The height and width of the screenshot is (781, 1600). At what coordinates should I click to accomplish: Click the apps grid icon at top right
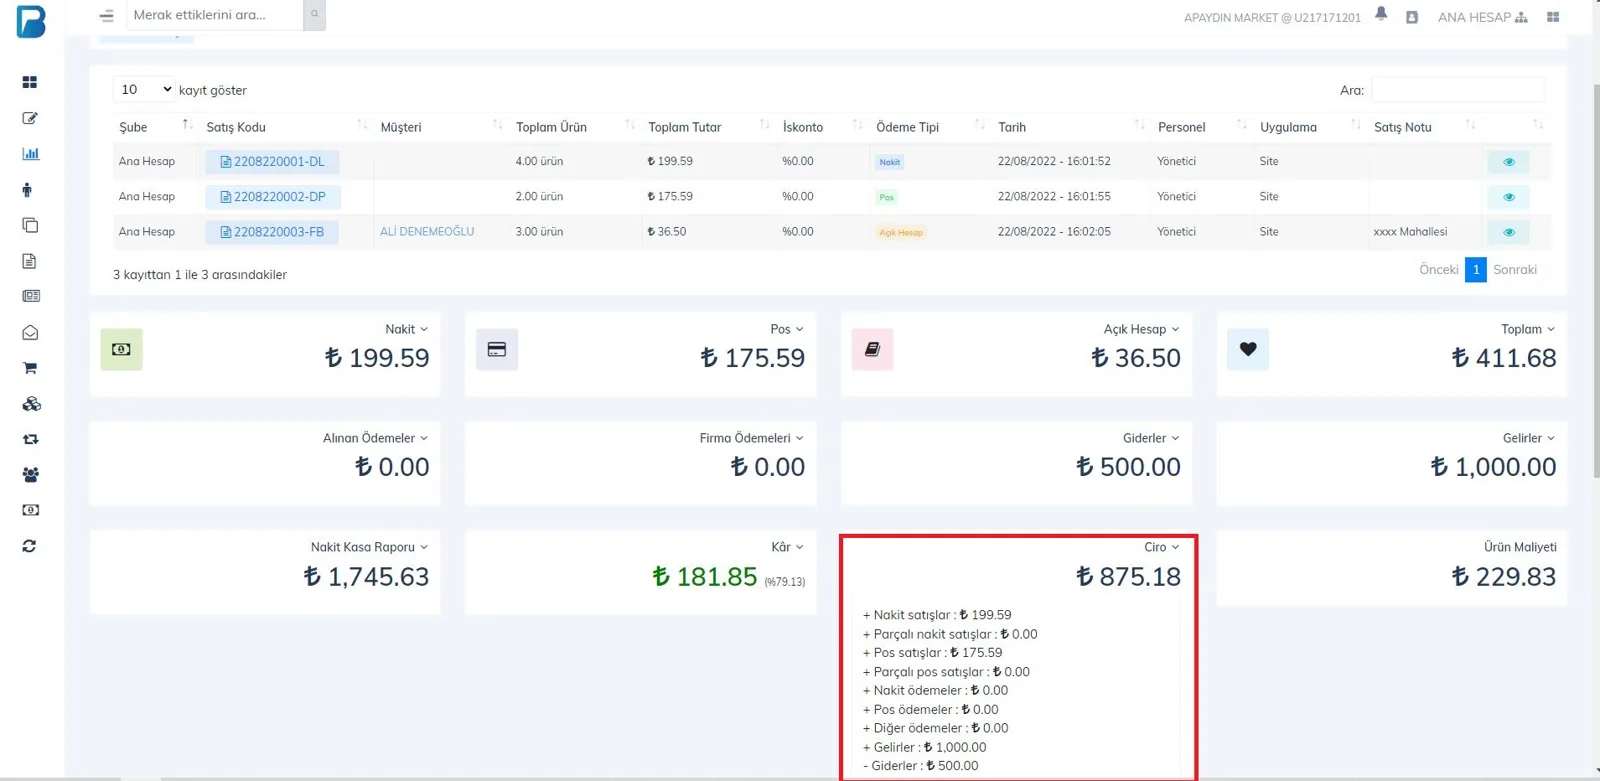click(x=1553, y=17)
